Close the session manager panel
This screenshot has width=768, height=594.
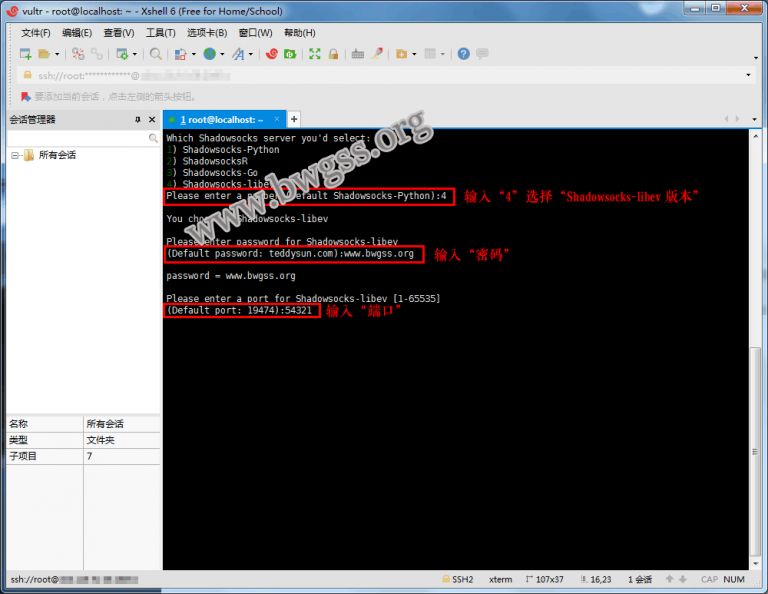pos(152,120)
